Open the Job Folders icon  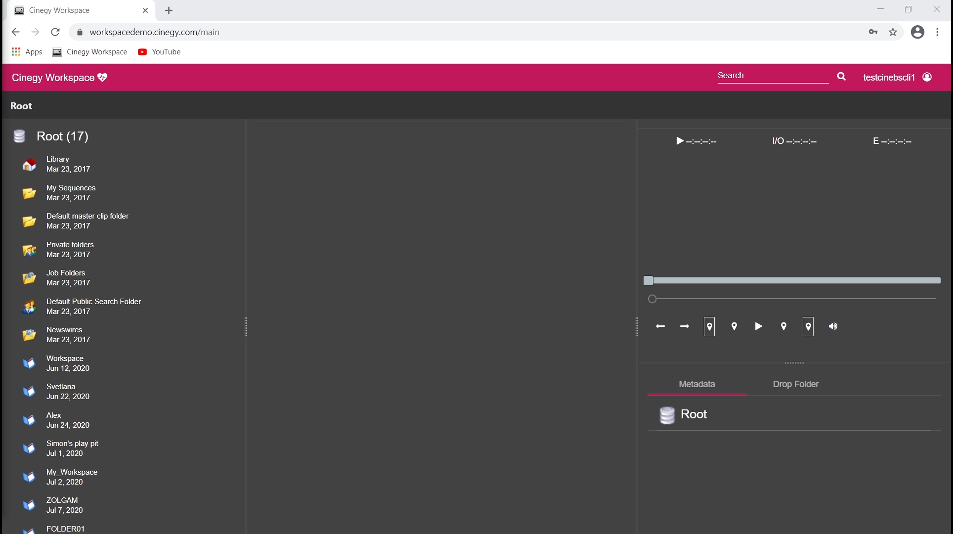(x=29, y=278)
